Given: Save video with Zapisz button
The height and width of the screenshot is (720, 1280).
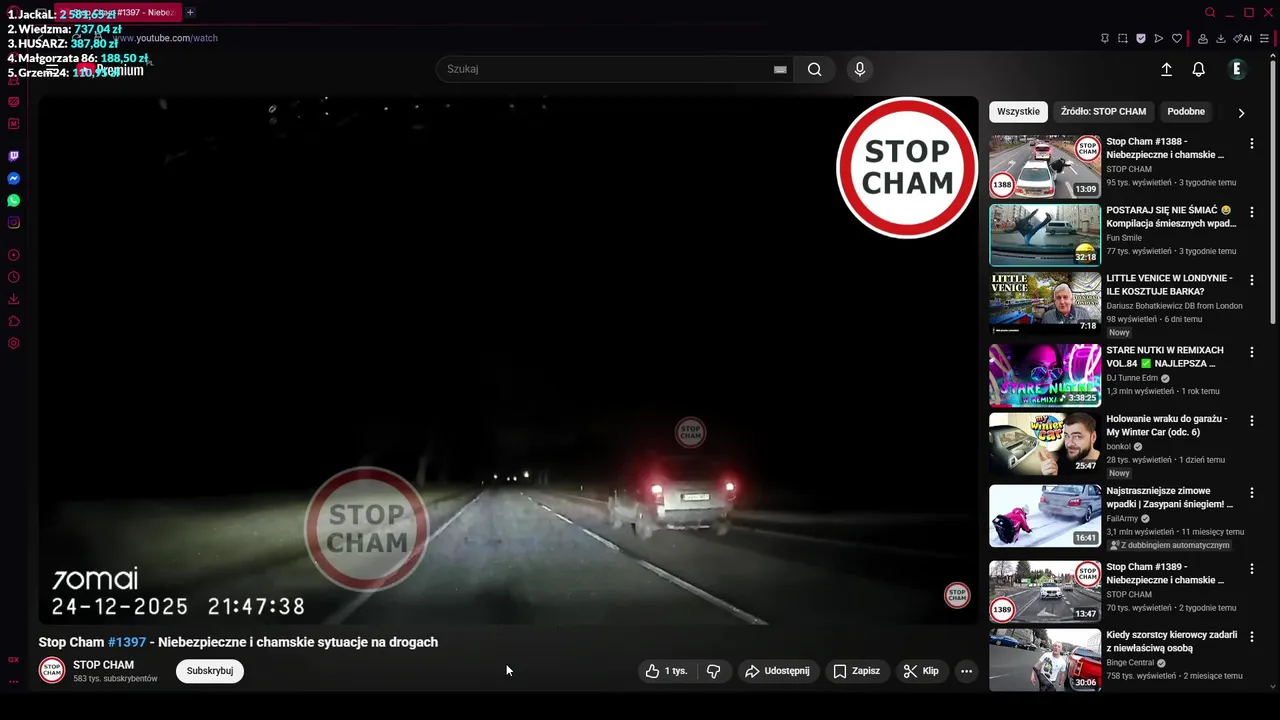Looking at the screenshot, I should tap(857, 671).
